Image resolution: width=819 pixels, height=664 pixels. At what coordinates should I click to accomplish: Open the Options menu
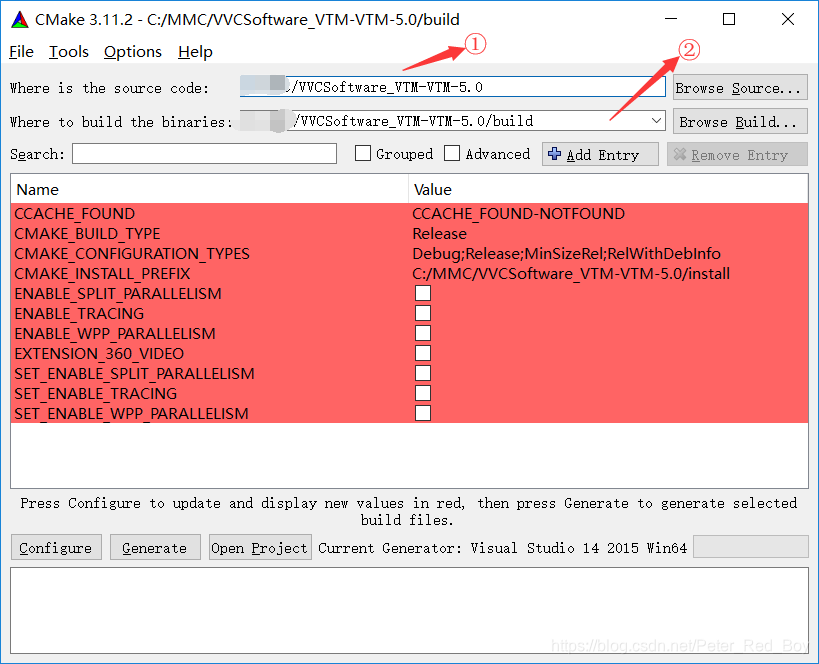[133, 52]
